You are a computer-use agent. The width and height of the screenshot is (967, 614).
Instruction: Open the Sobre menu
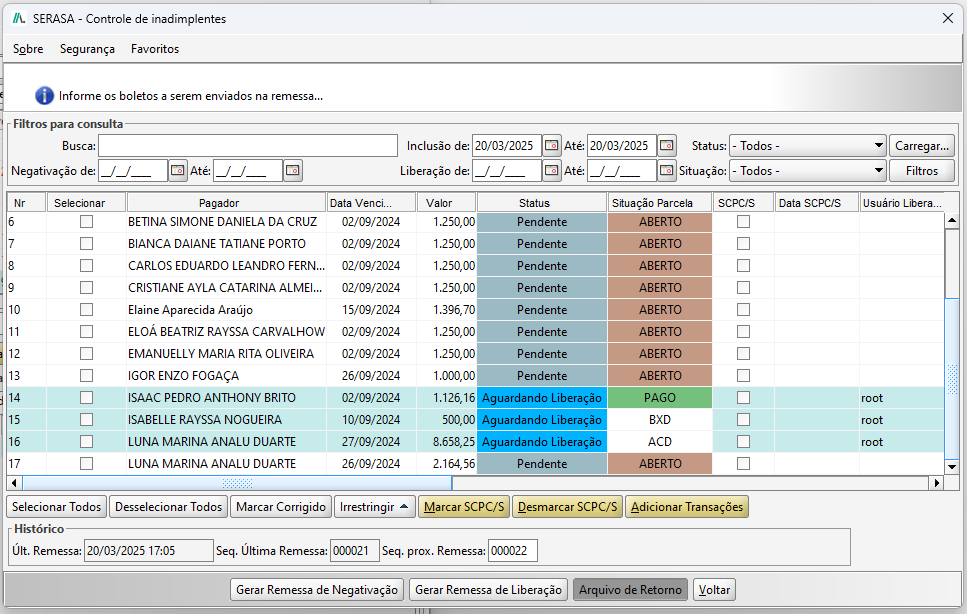click(x=28, y=49)
